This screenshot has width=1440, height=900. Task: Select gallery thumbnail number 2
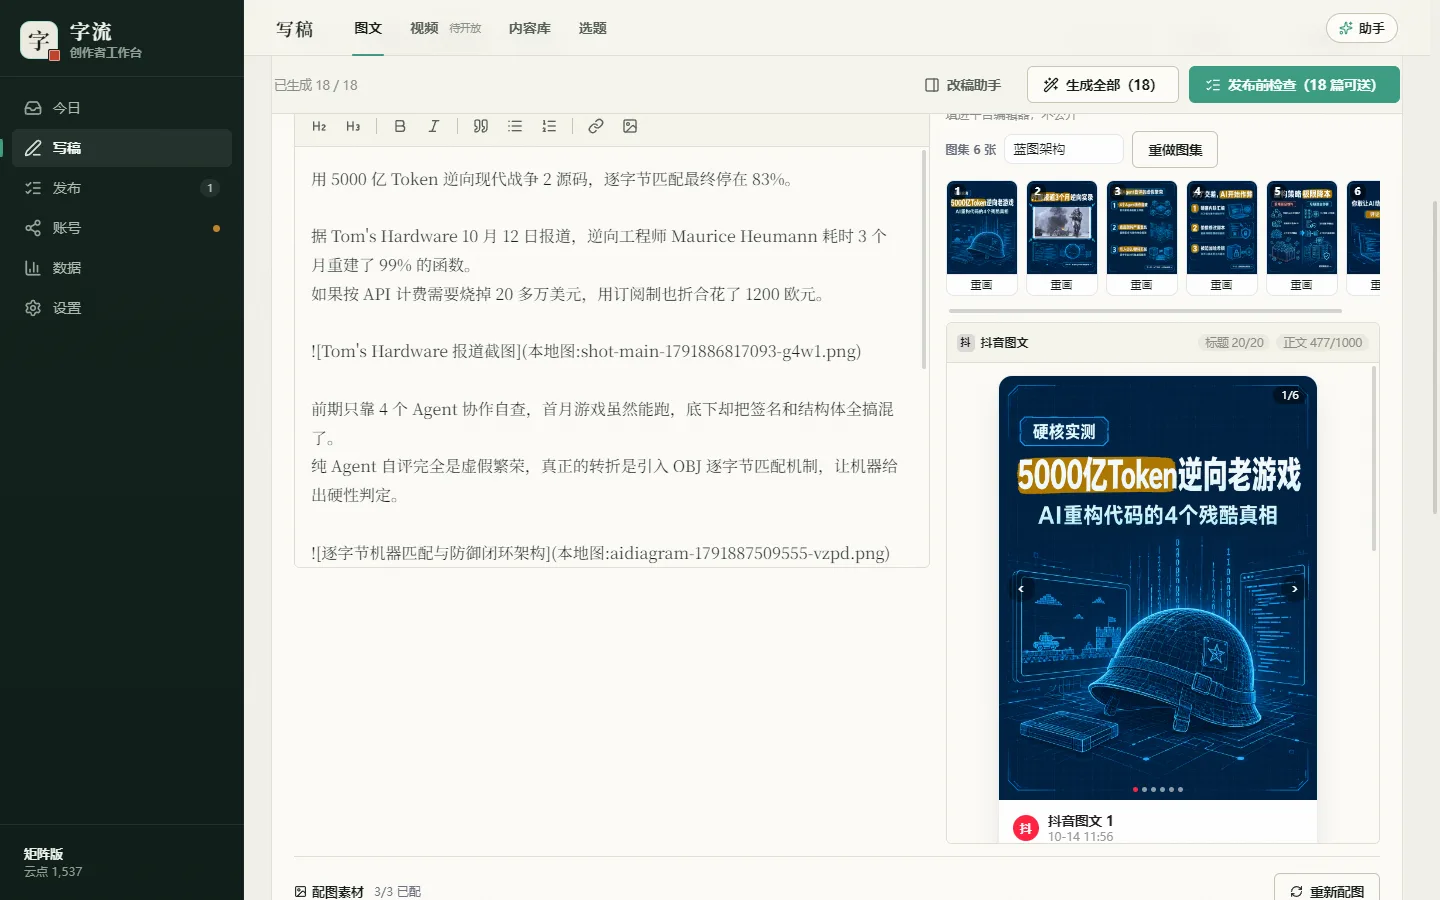point(1062,227)
